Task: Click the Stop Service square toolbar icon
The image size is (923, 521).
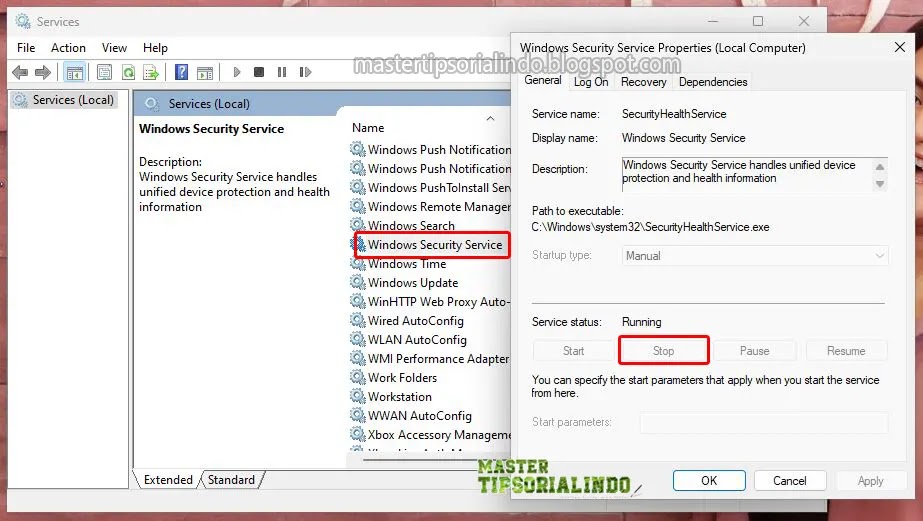Action: [x=258, y=72]
